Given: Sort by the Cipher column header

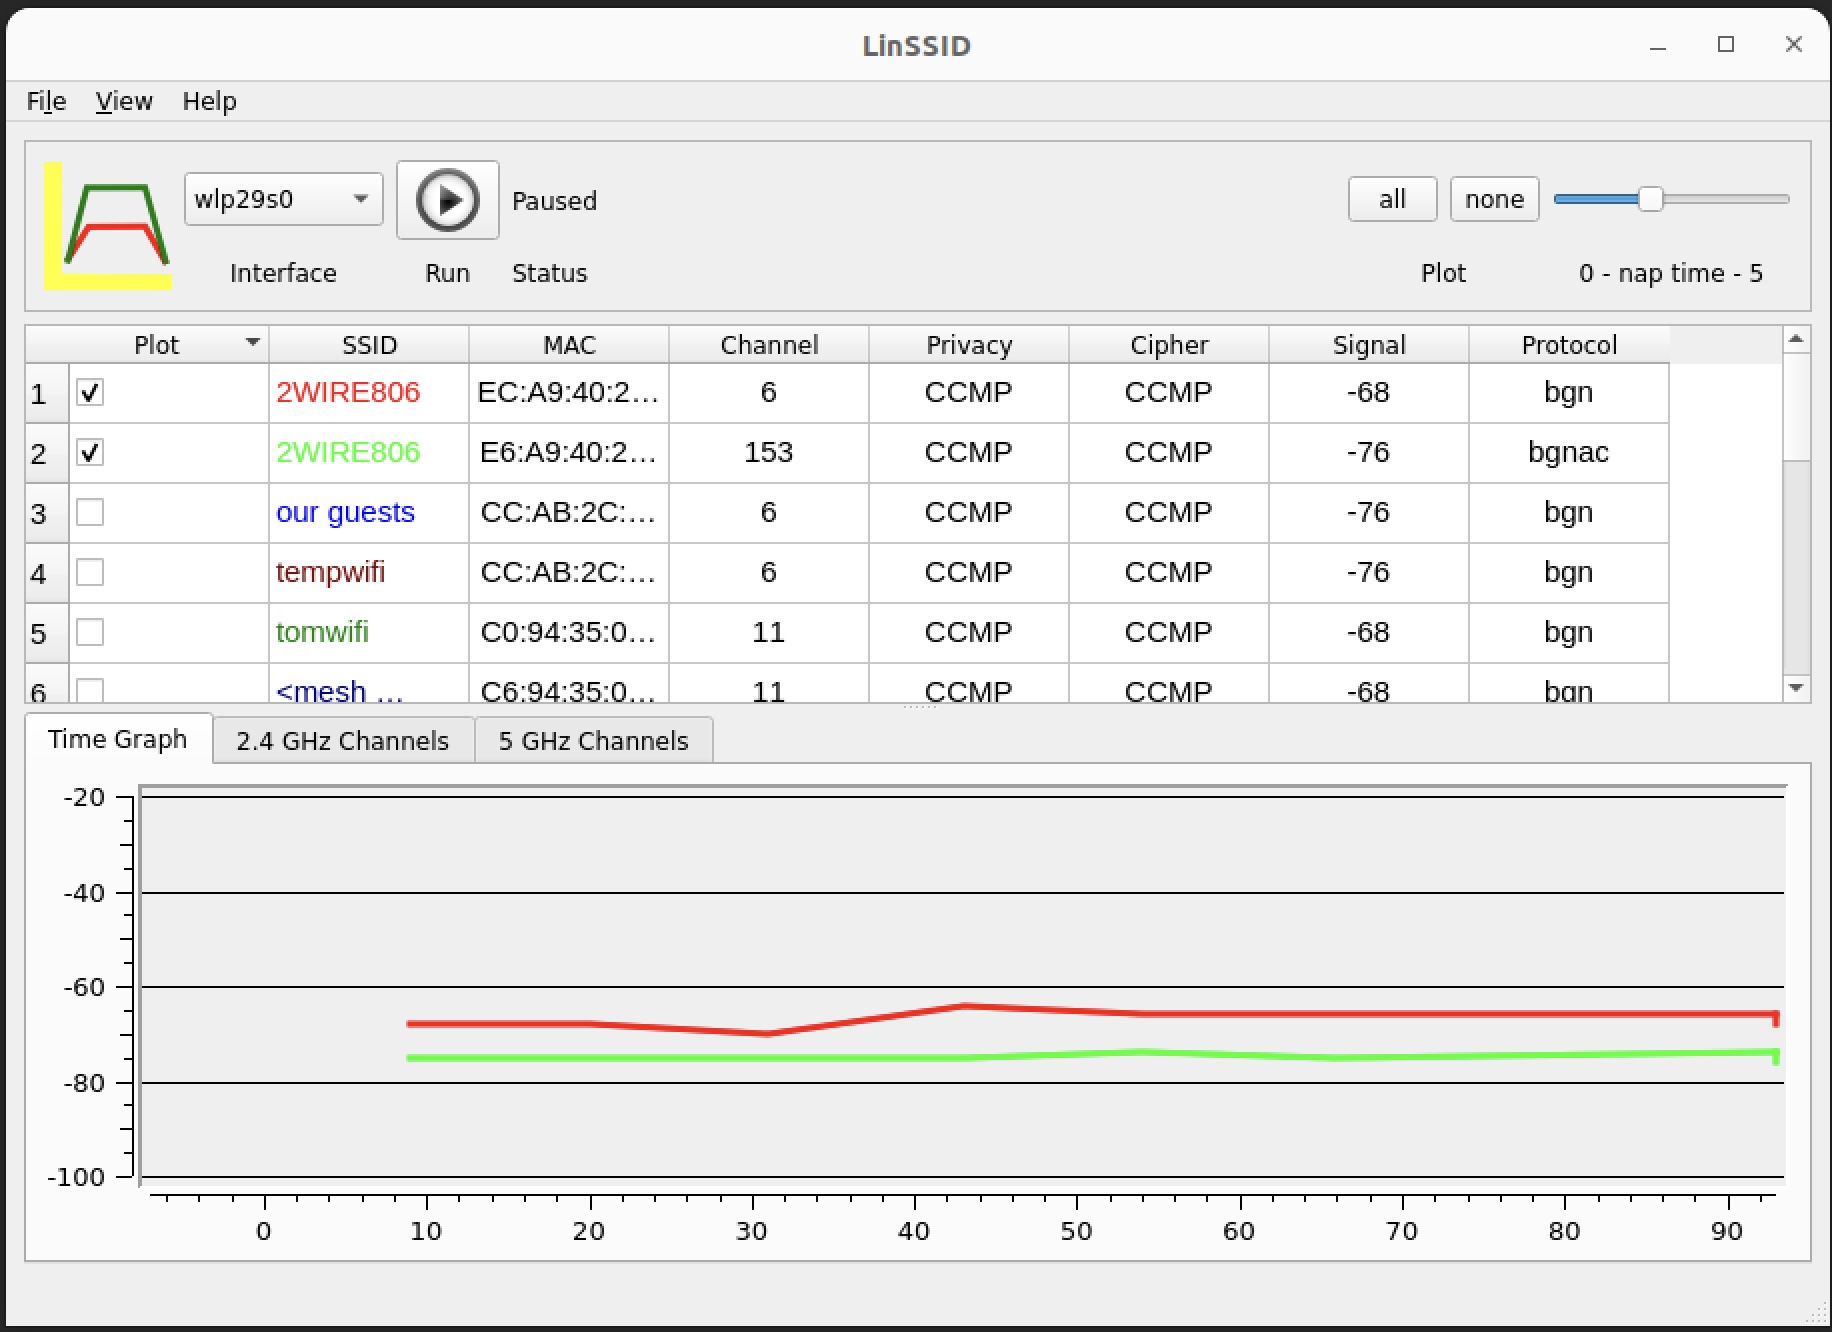Looking at the screenshot, I should (1169, 345).
